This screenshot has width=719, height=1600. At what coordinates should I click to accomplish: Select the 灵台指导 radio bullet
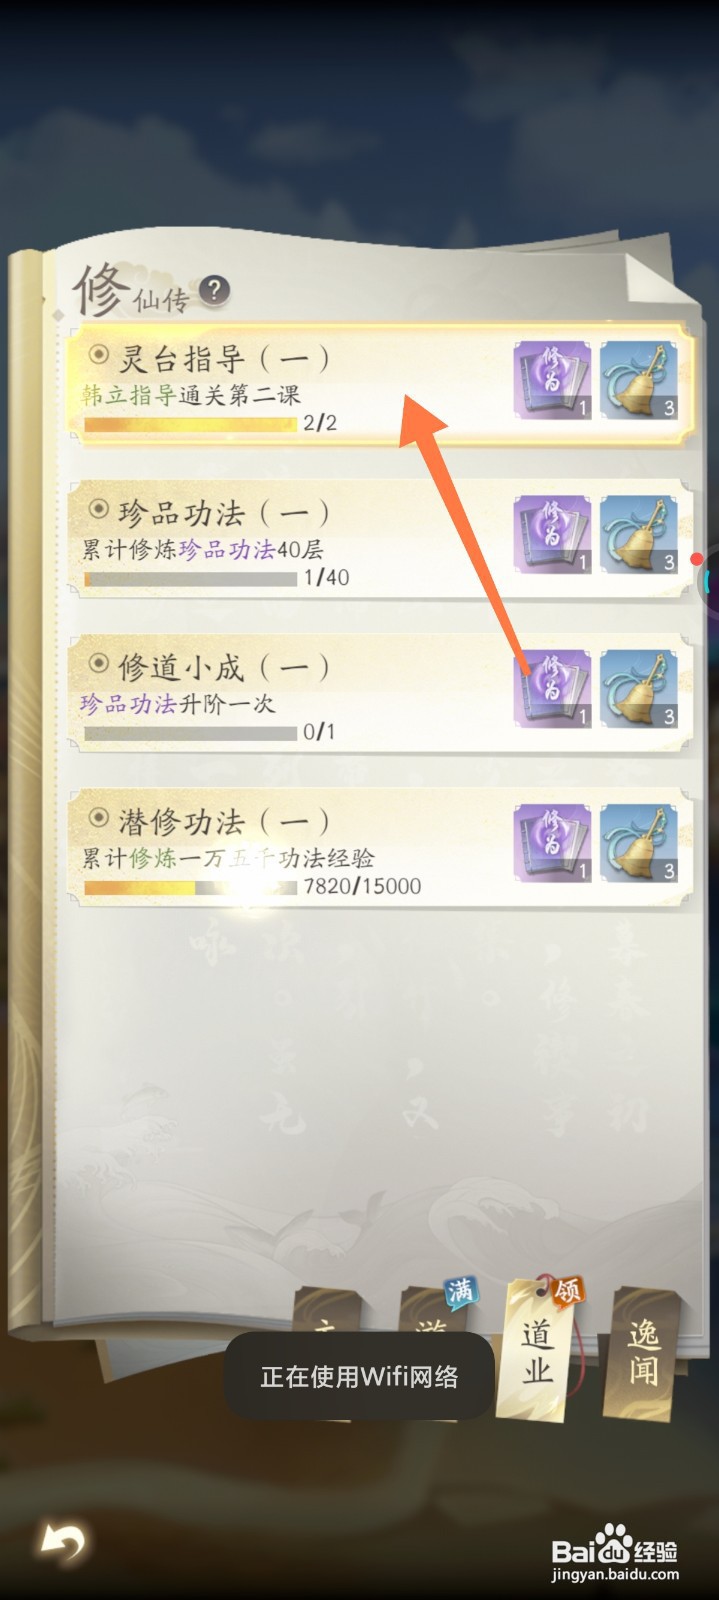98,354
